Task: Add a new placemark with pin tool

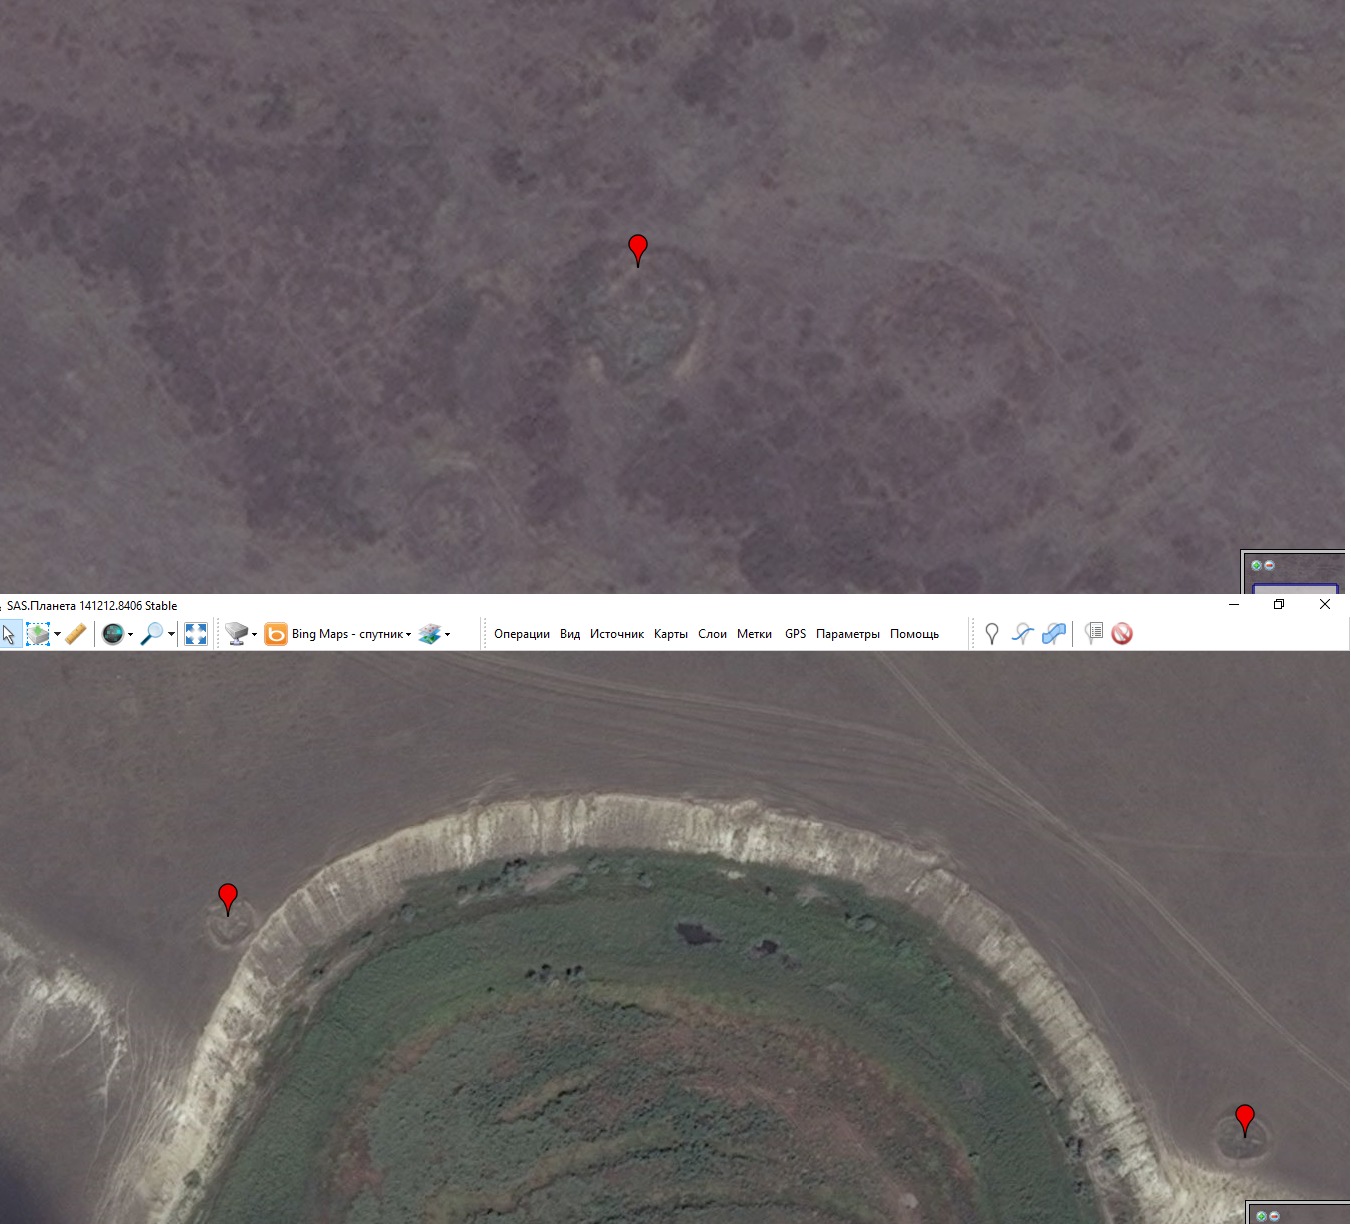Action: pos(992,634)
